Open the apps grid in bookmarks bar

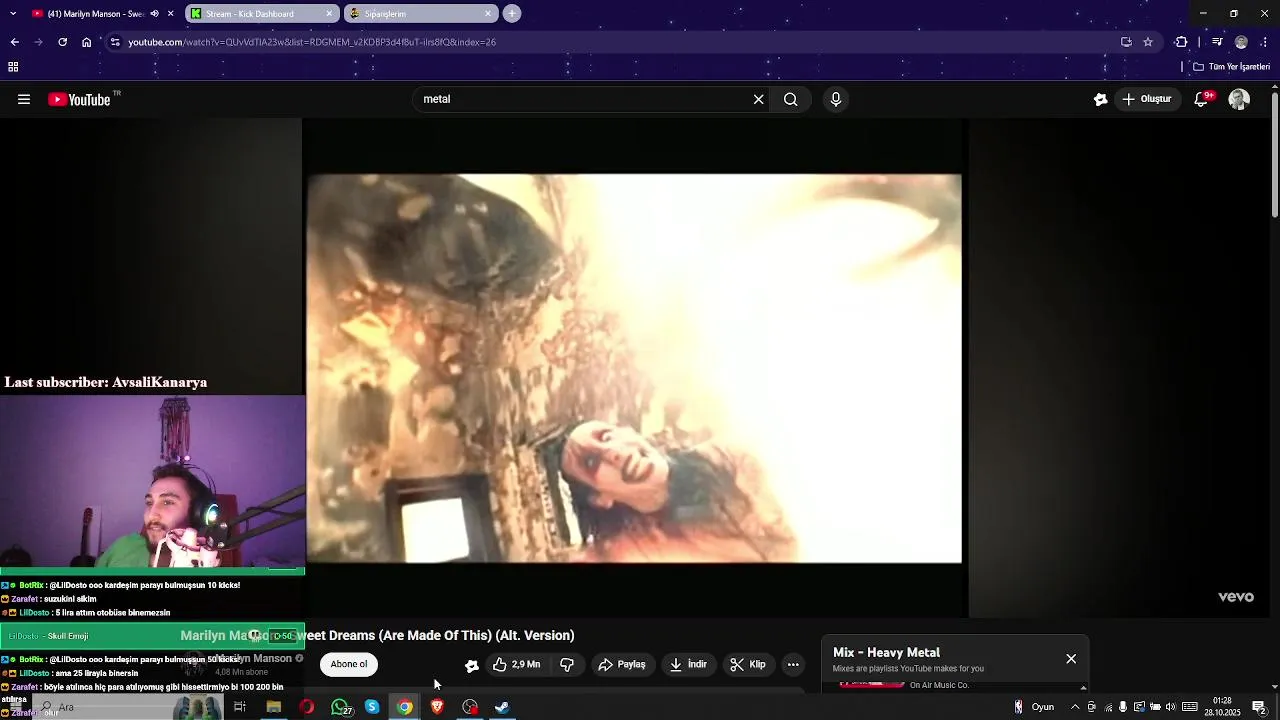[x=13, y=67]
